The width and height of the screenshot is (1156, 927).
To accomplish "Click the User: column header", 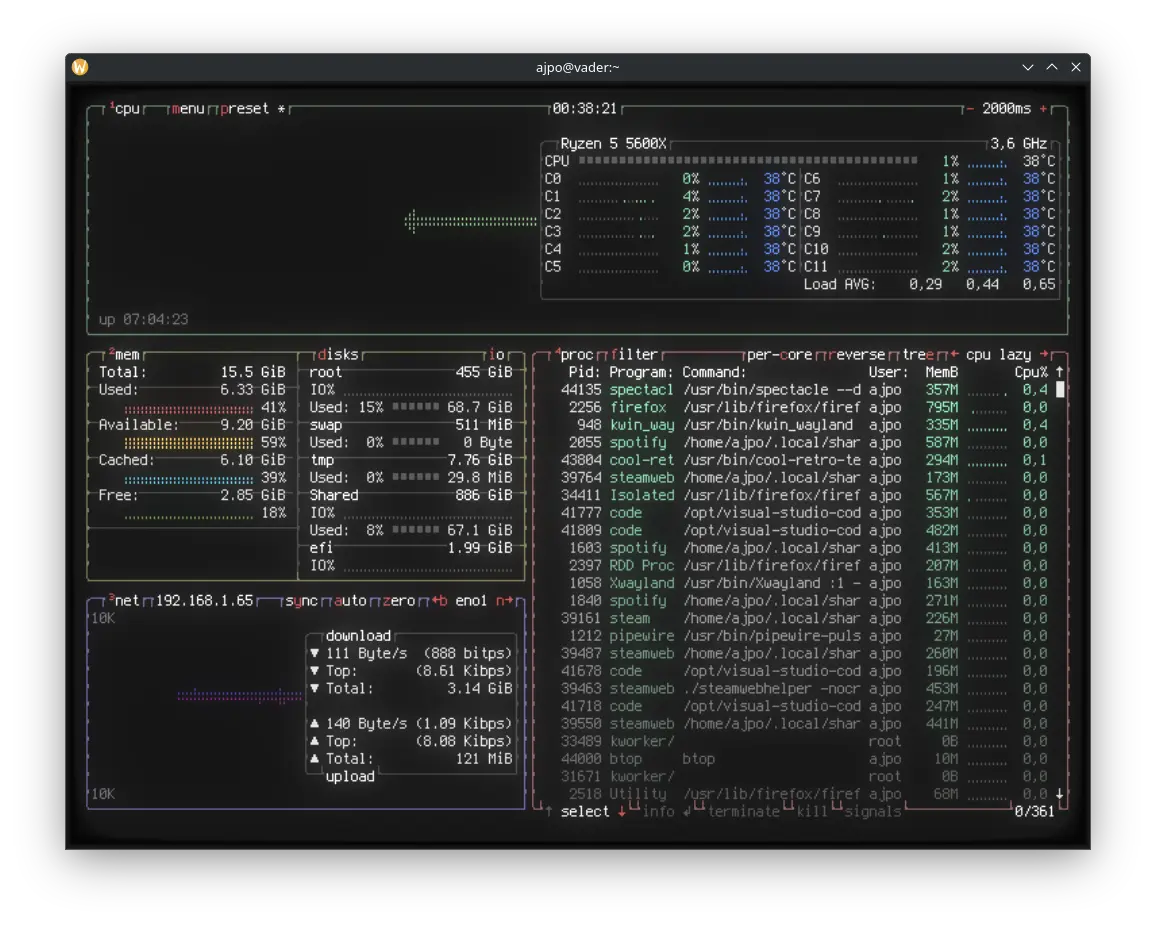I will tap(888, 372).
